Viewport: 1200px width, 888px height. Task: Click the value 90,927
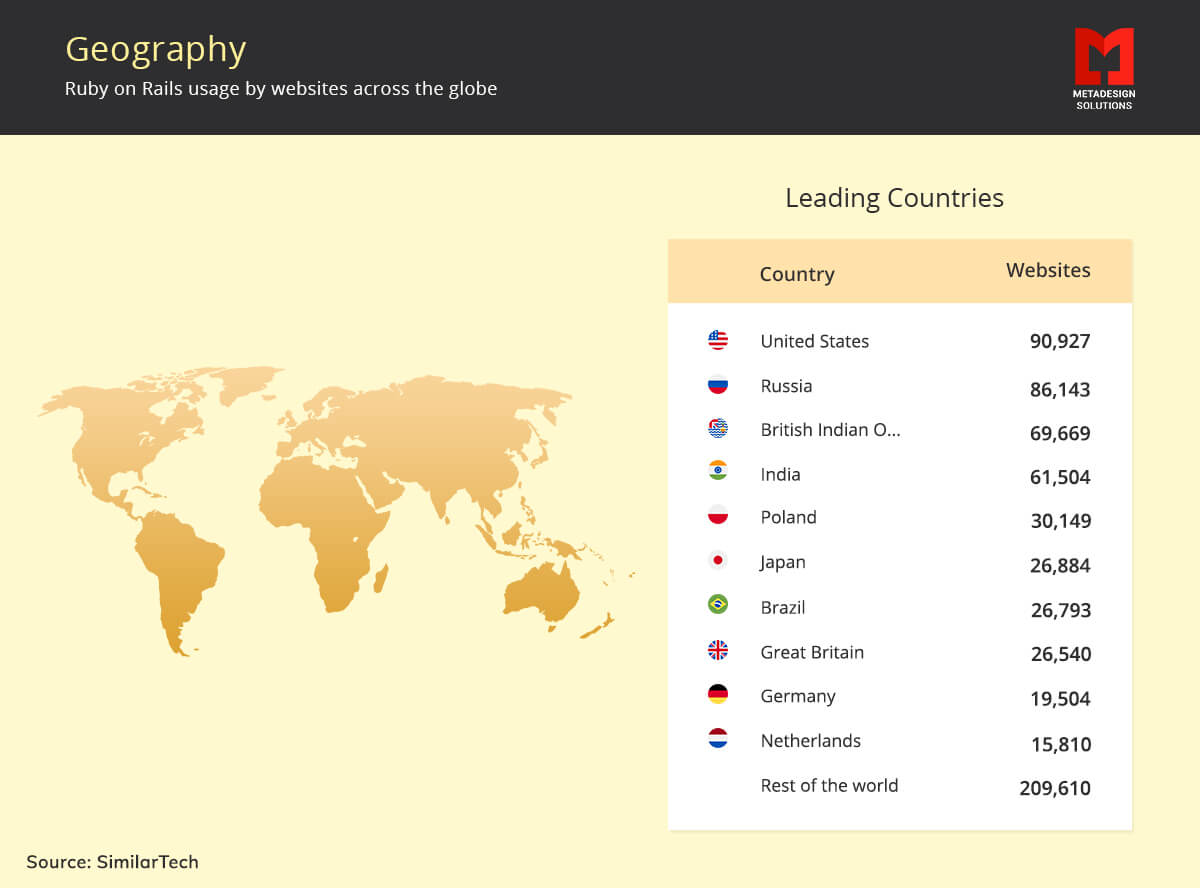[1060, 341]
